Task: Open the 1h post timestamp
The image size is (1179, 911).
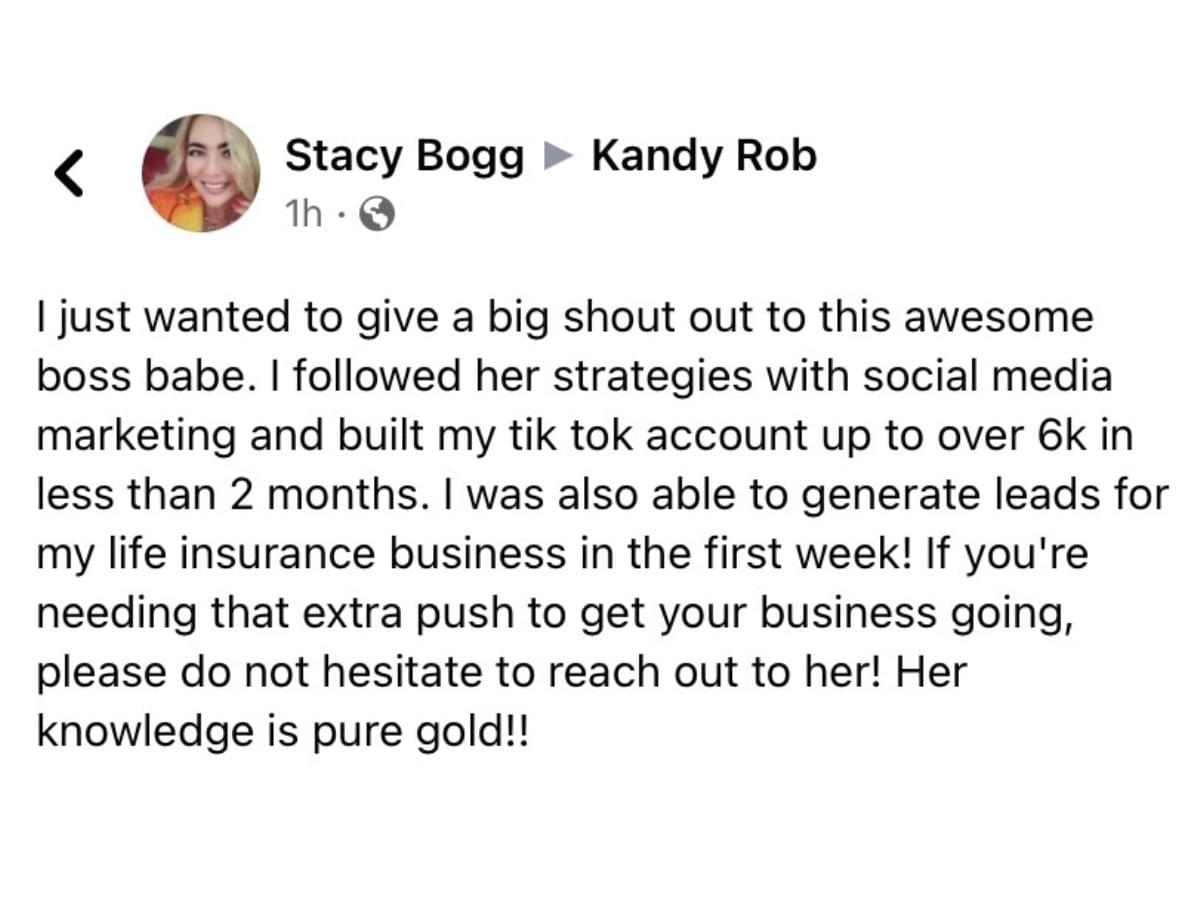Action: [x=304, y=213]
